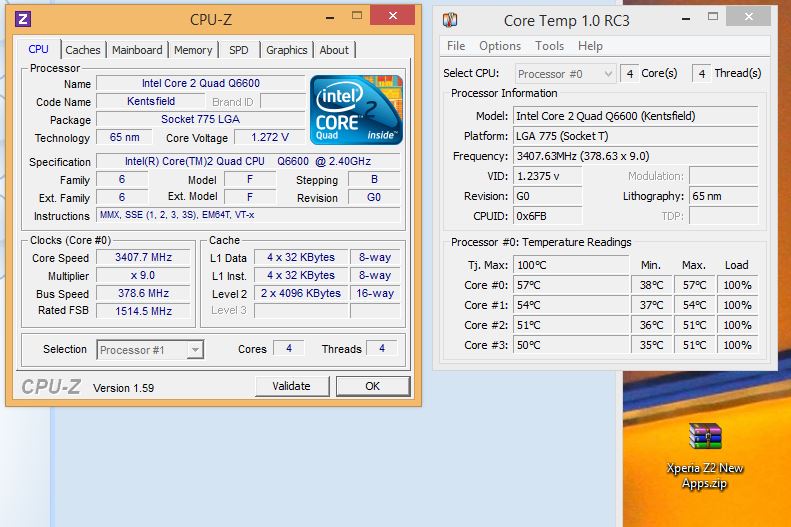The image size is (791, 527).
Task: Click the Specification field in CPU-Z
Action: [x=248, y=161]
